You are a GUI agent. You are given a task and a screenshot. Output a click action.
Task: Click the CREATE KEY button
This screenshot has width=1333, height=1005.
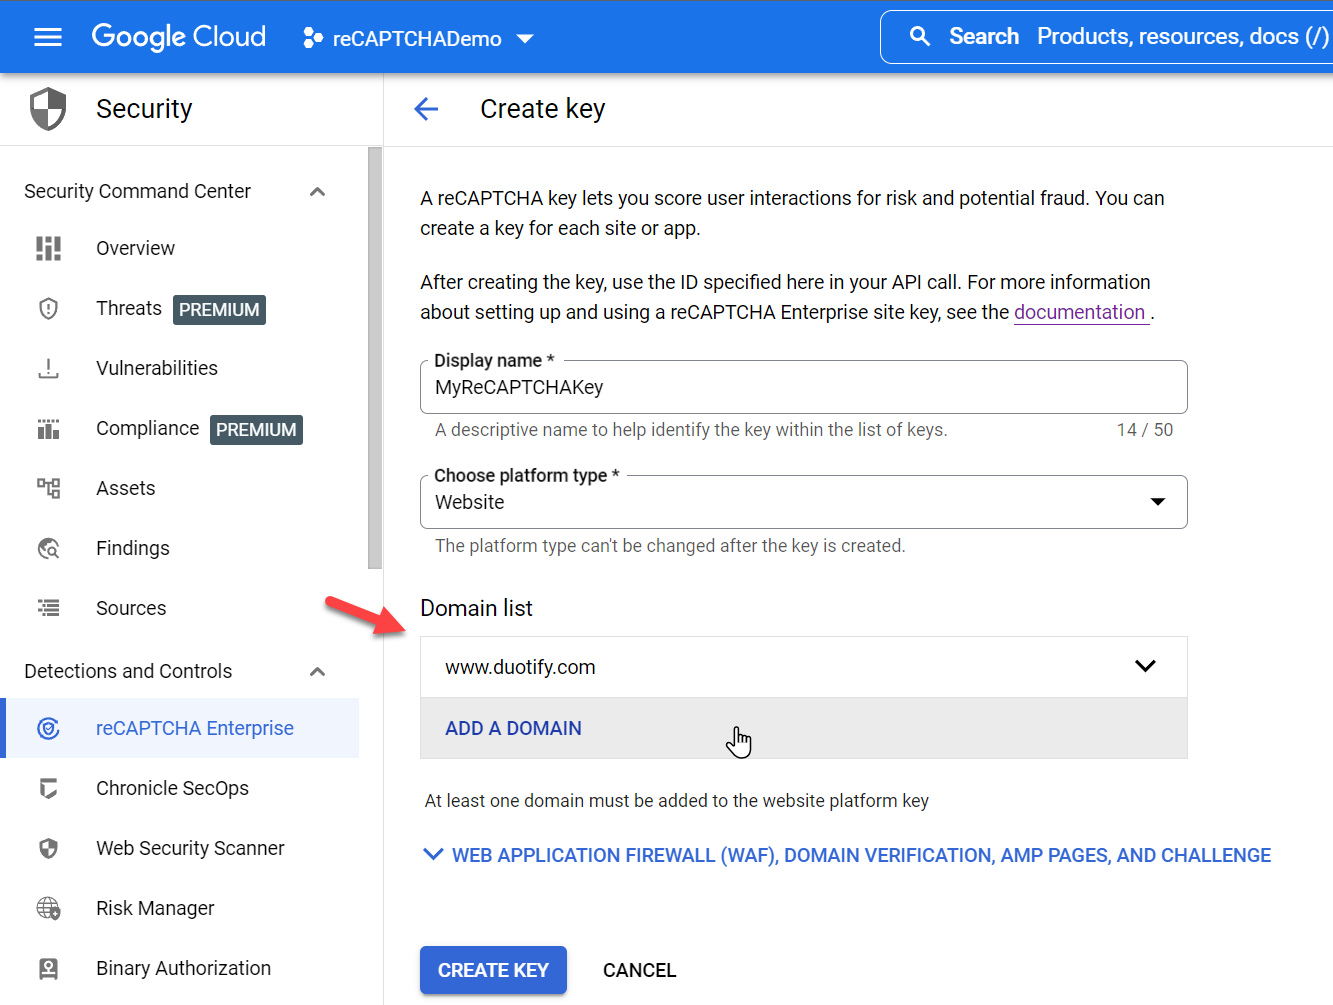point(493,970)
